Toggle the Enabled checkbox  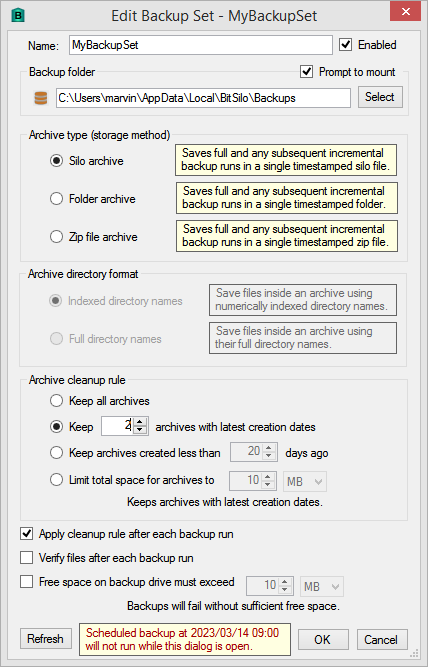tap(345, 45)
